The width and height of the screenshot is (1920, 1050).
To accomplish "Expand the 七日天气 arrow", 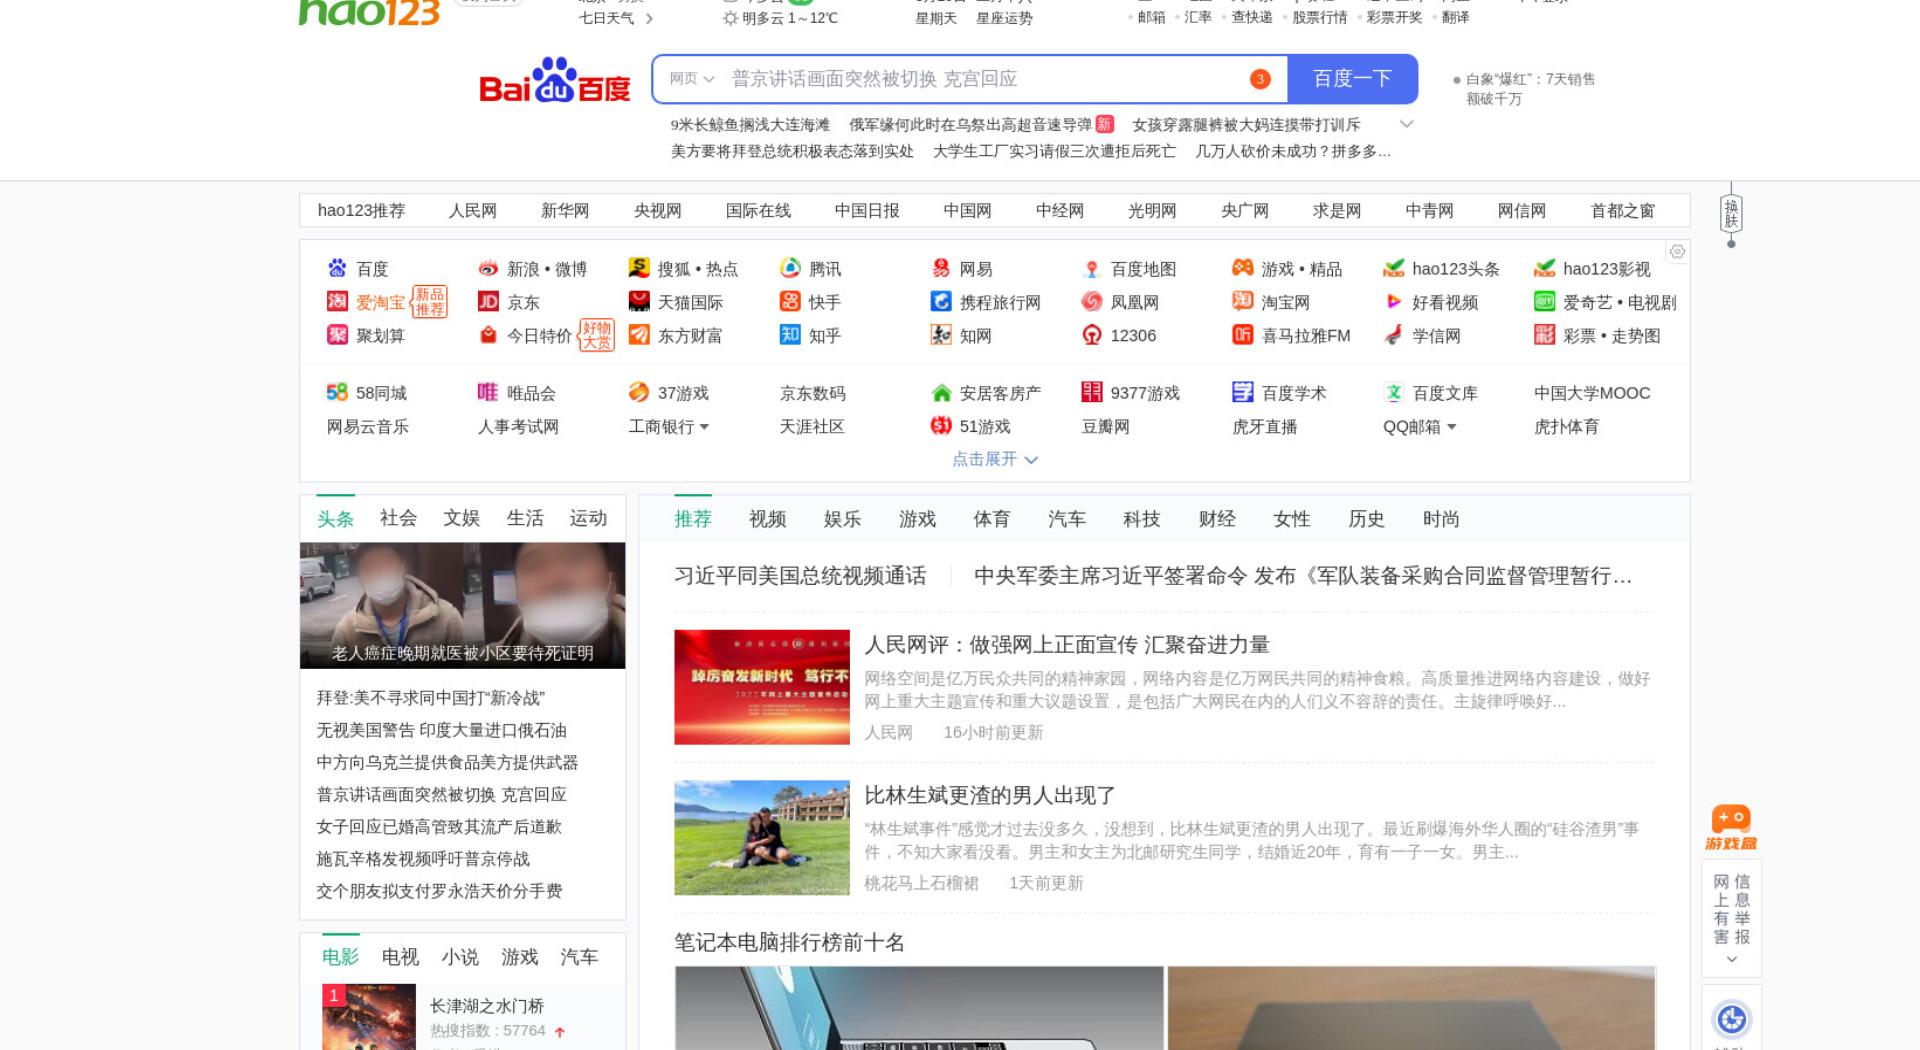I will (x=649, y=18).
